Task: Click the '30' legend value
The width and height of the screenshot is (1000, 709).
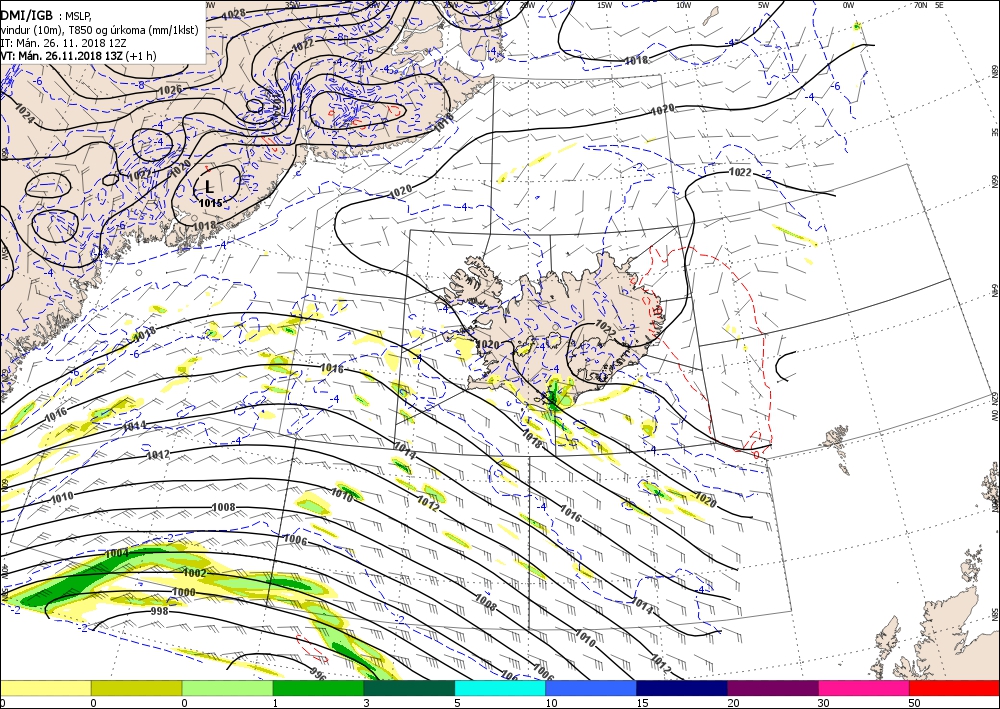Action: [x=823, y=703]
